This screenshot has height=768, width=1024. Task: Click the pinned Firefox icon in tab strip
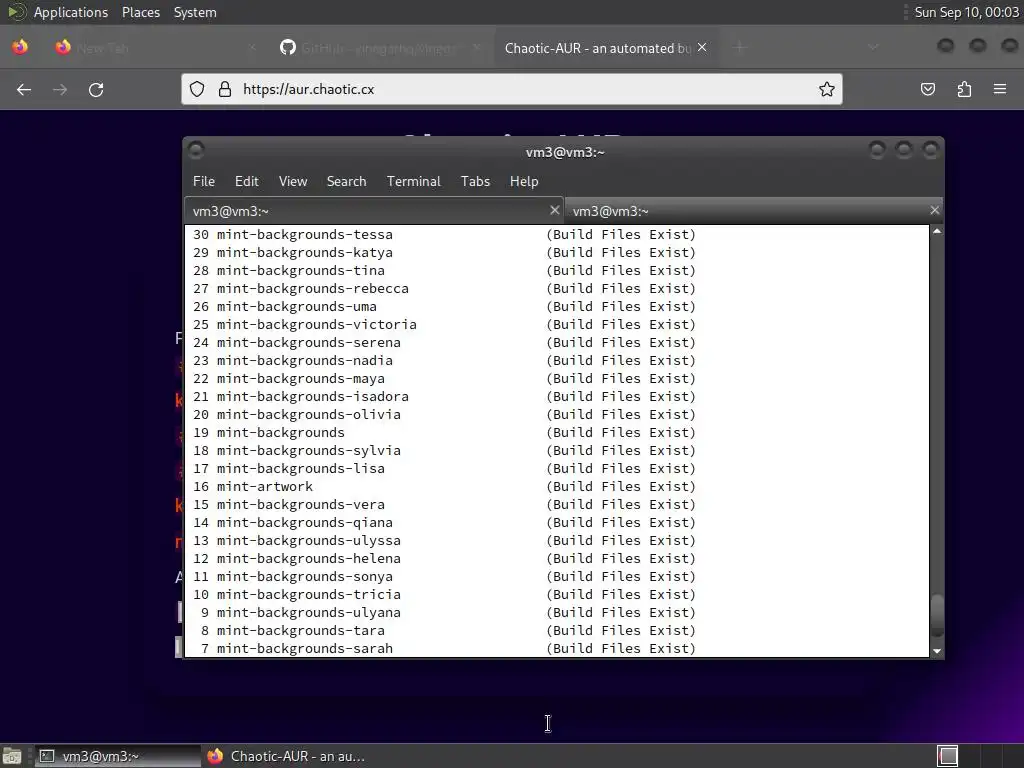(x=20, y=47)
